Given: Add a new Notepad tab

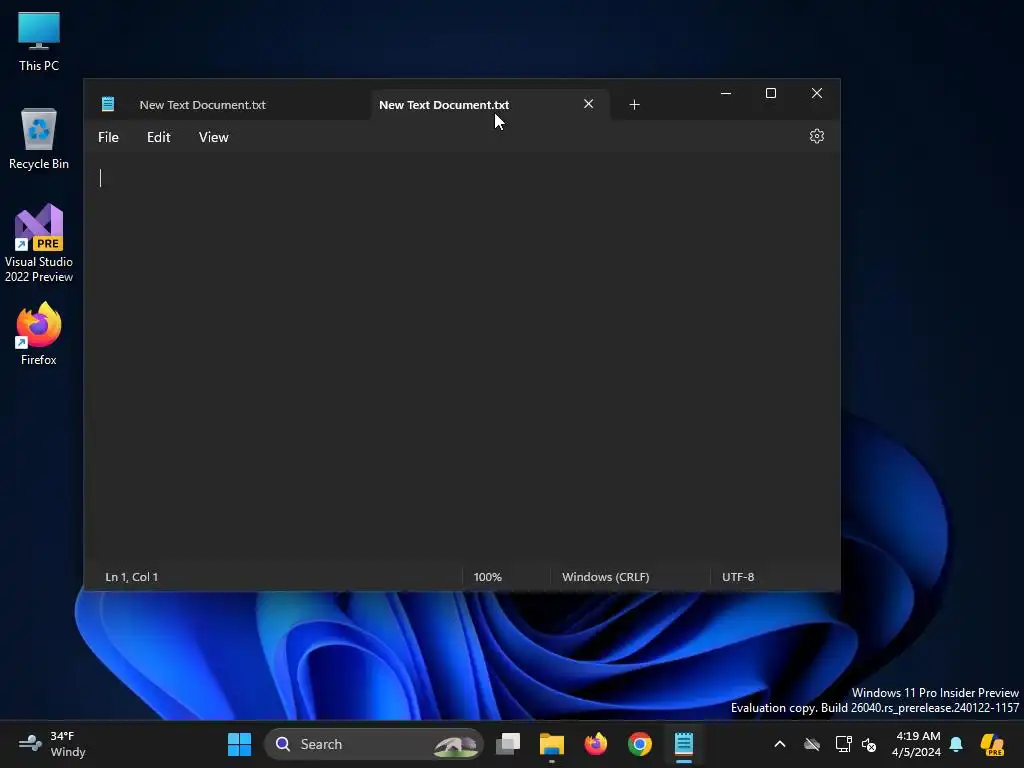Looking at the screenshot, I should pos(634,104).
